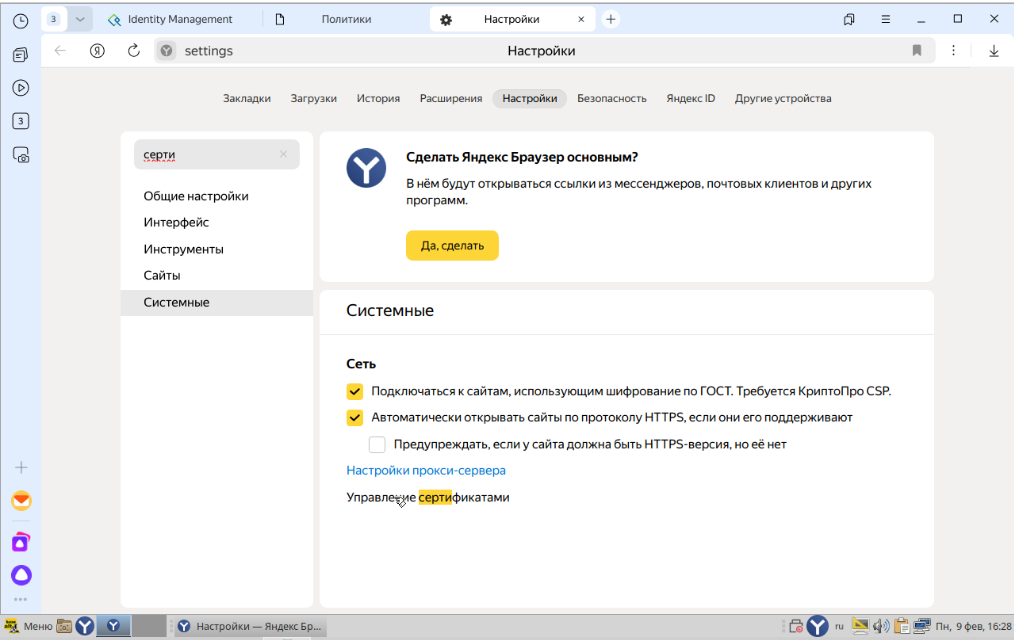Uncheck automatic HTTPS opening checkbox
This screenshot has height=640, width=1014.
coord(355,418)
